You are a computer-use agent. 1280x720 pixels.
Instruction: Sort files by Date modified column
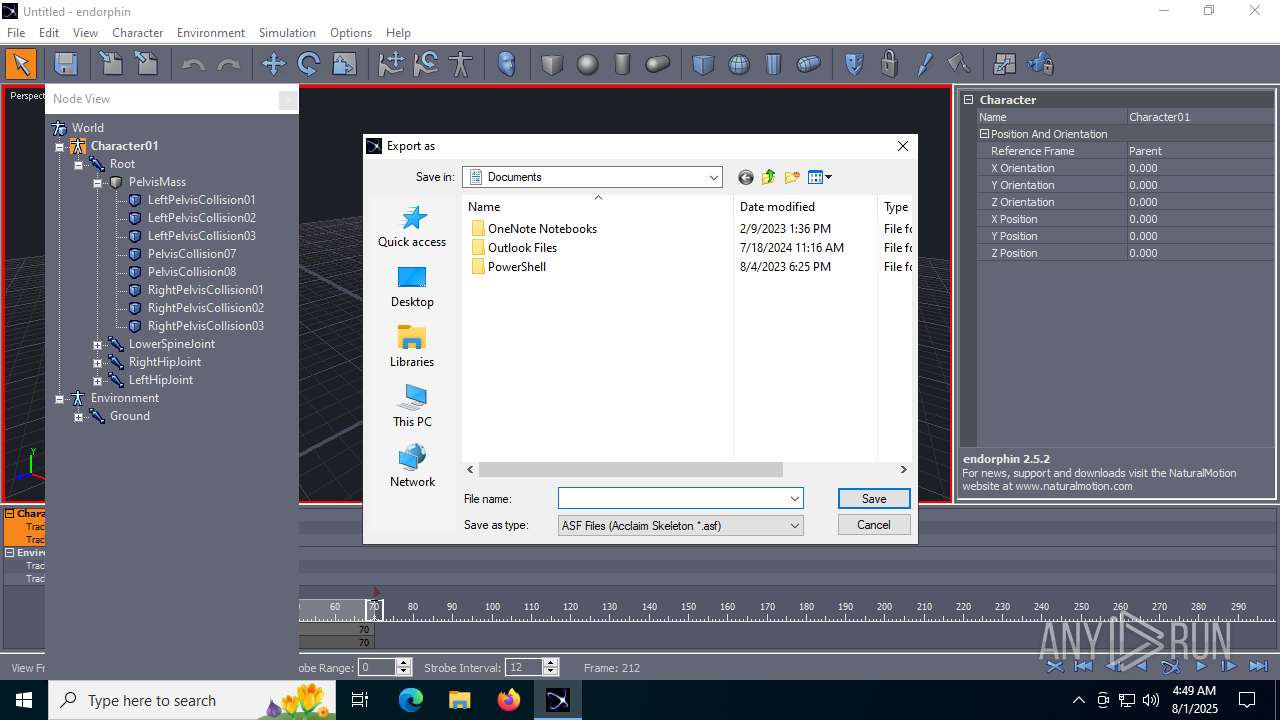(x=805, y=207)
